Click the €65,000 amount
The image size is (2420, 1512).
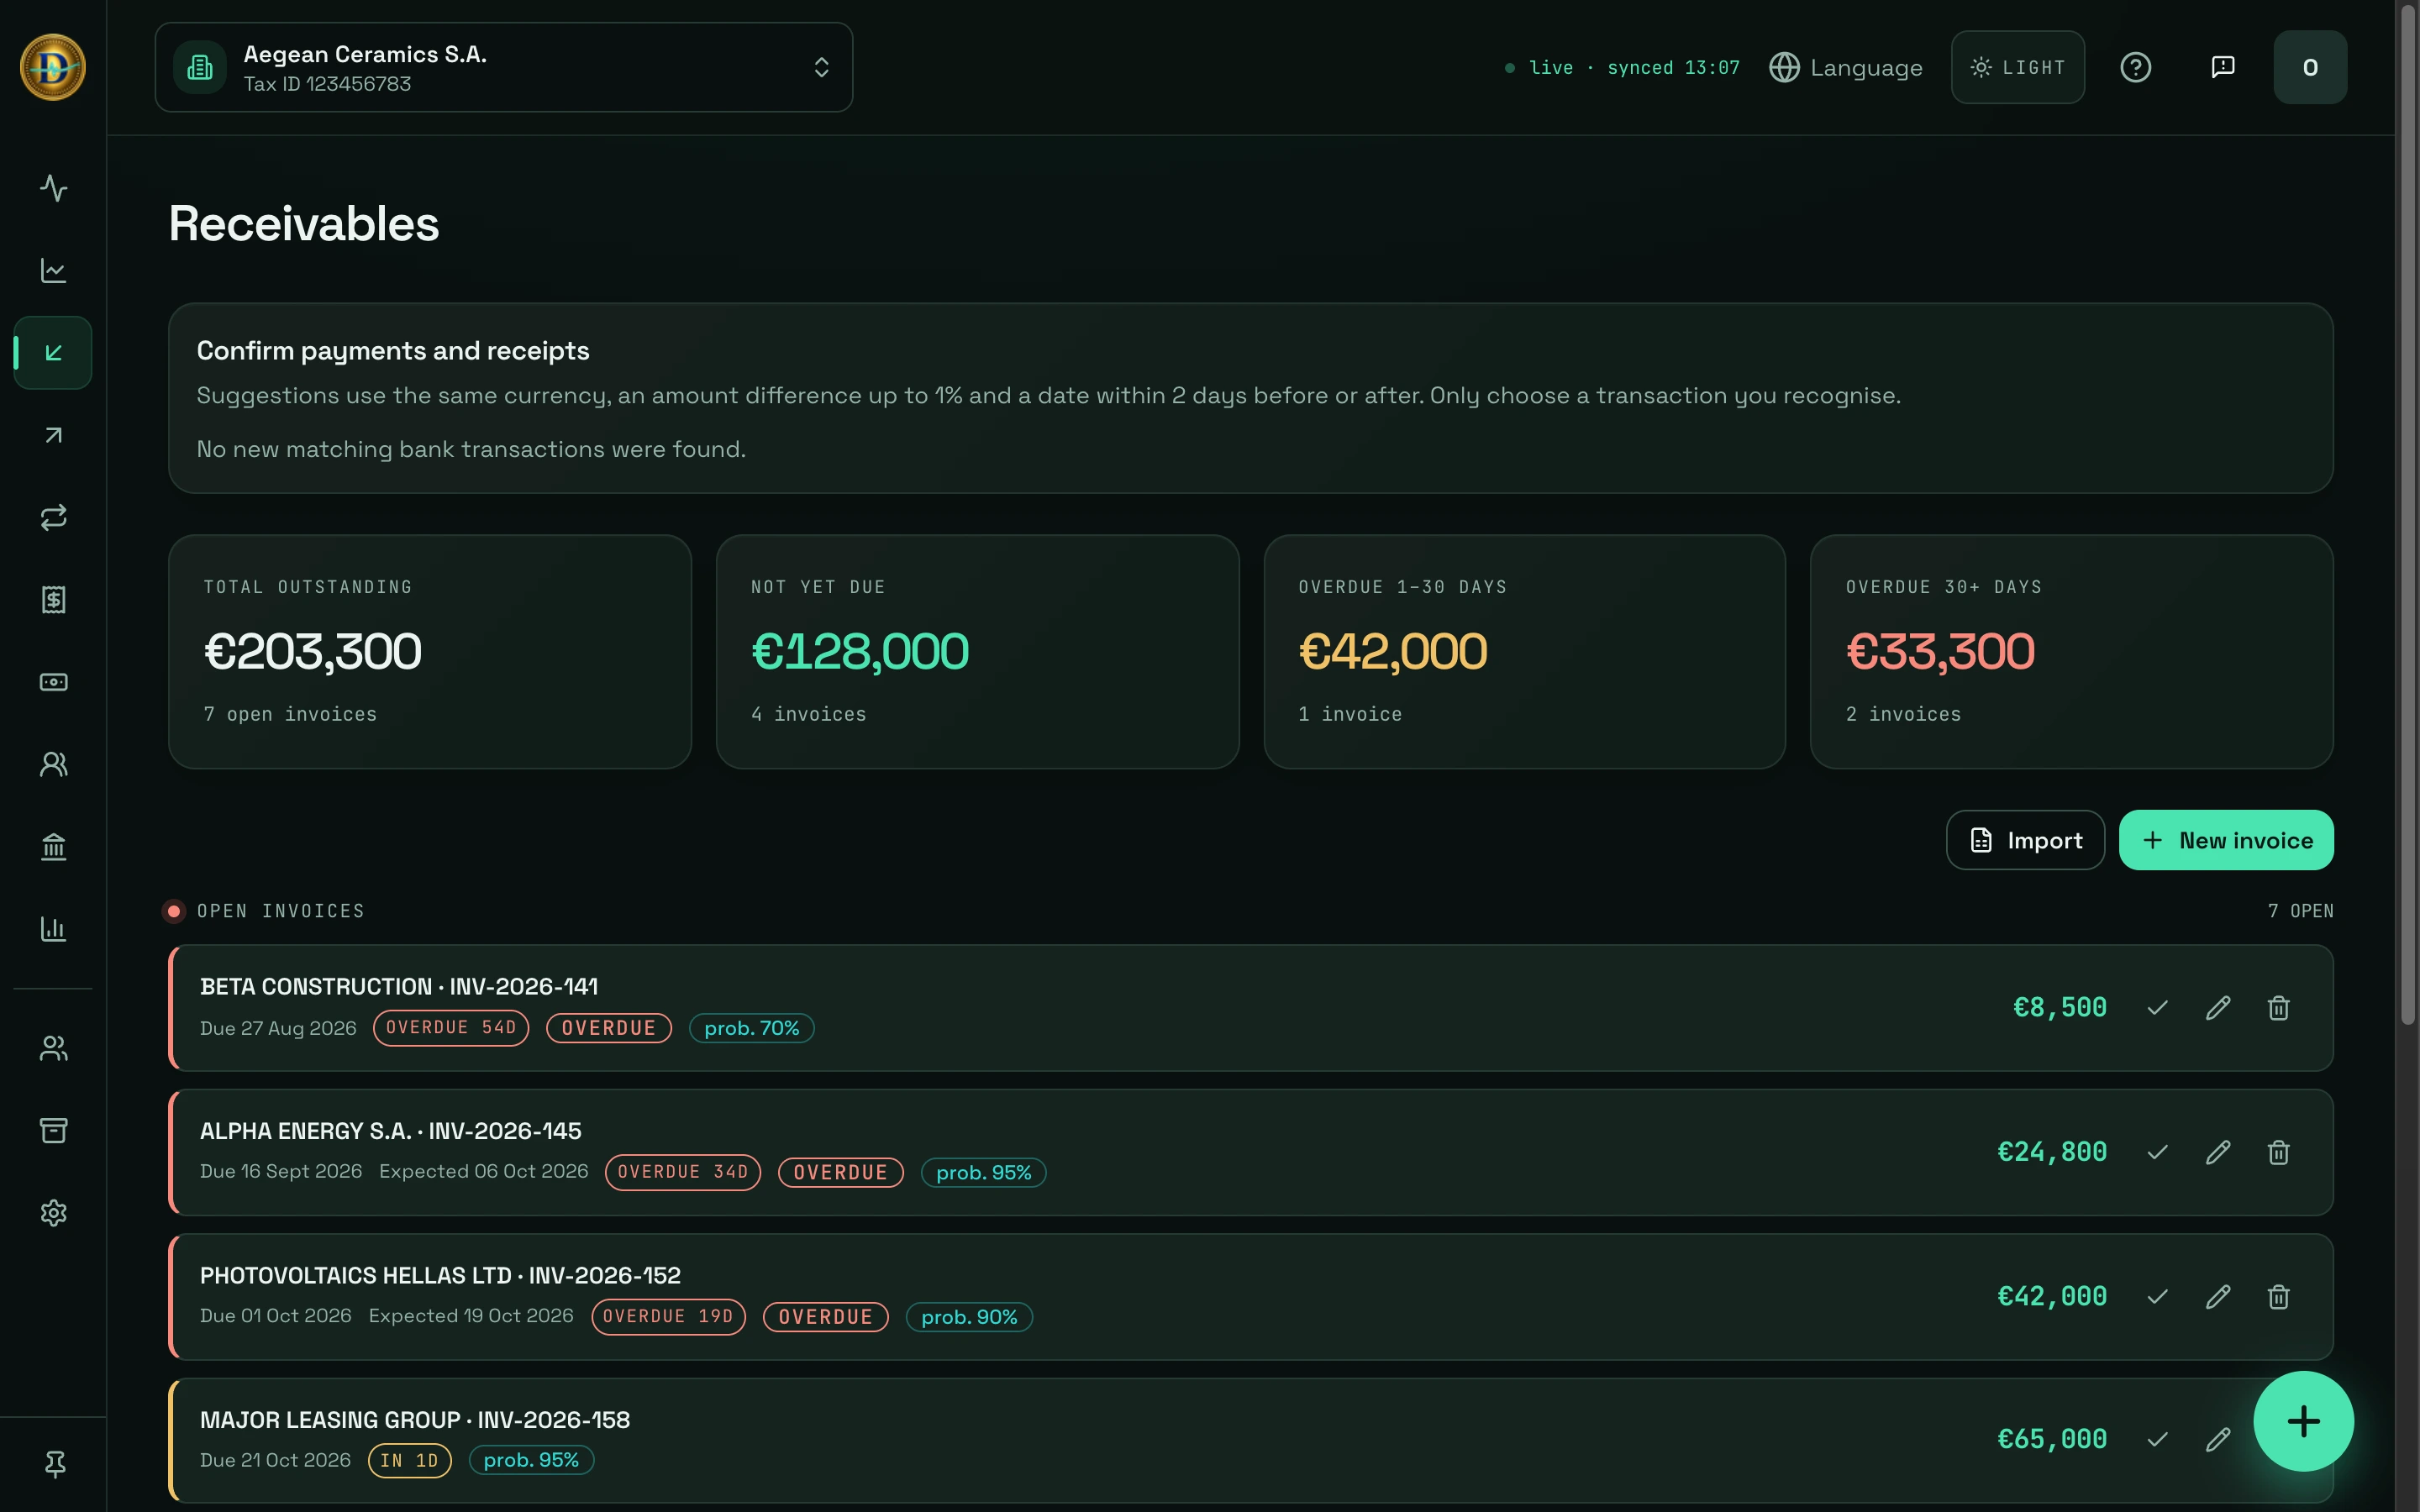[x=2052, y=1439]
